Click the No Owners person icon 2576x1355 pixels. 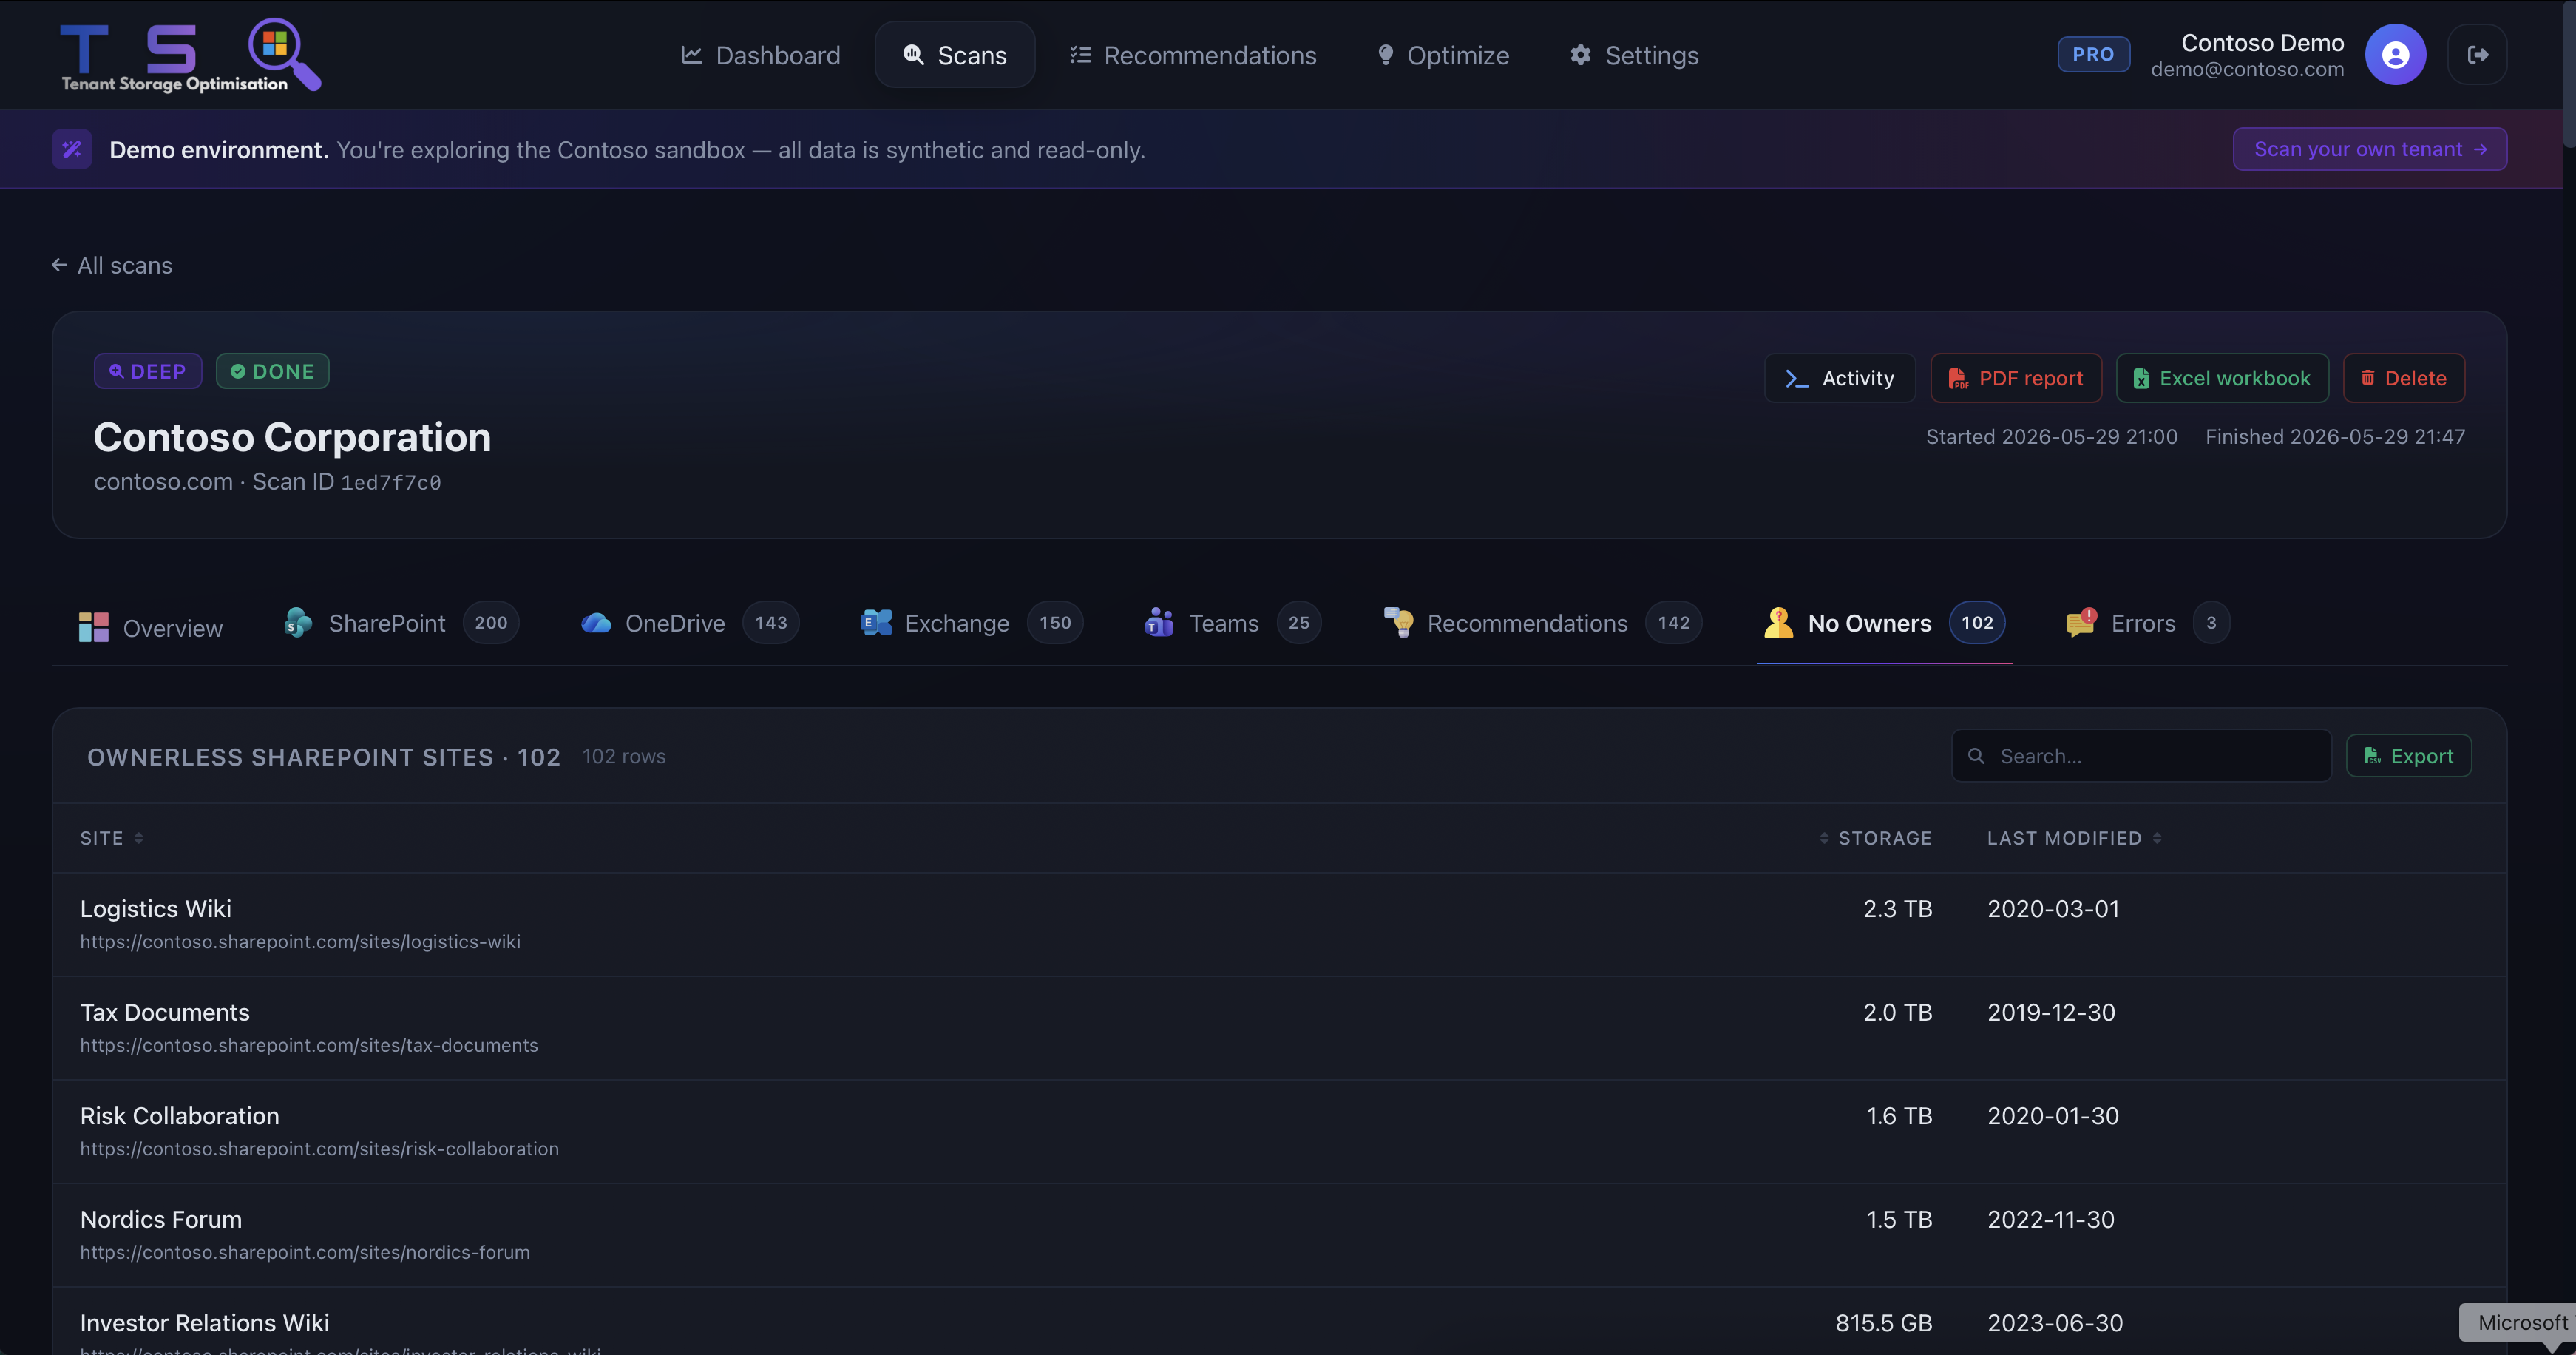[1779, 623]
